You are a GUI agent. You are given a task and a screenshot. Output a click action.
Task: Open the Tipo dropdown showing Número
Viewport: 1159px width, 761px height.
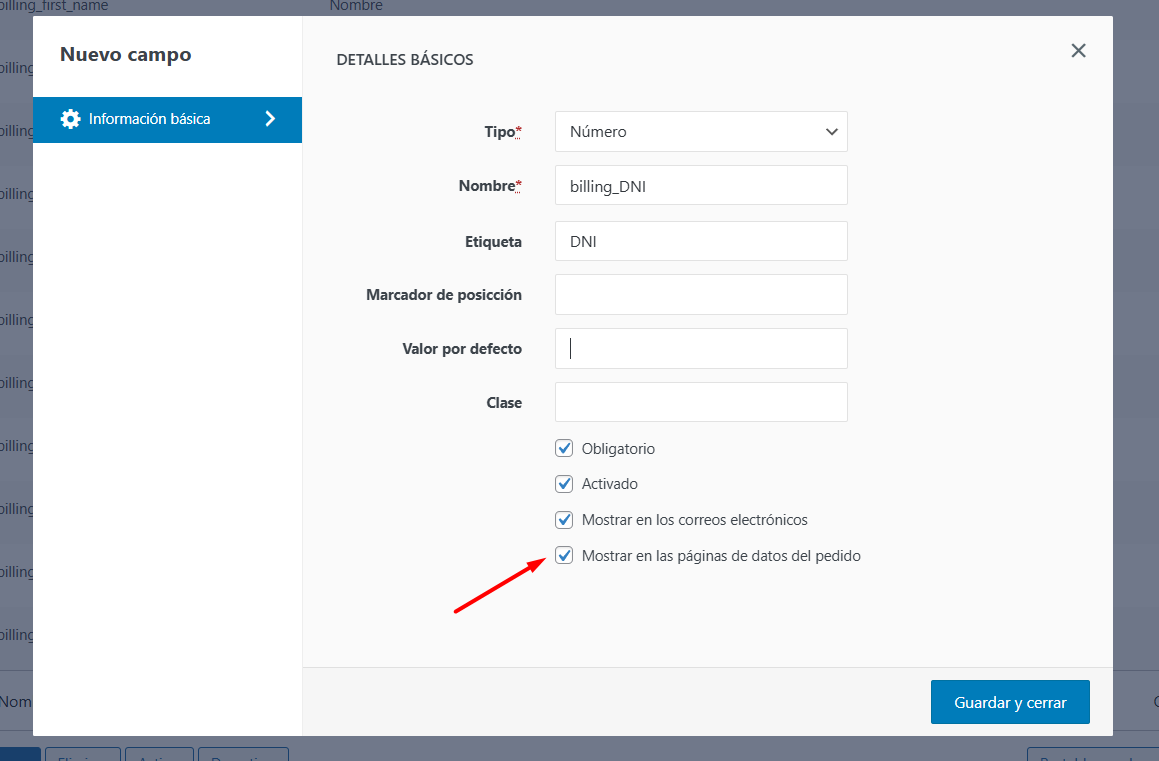[x=700, y=131]
